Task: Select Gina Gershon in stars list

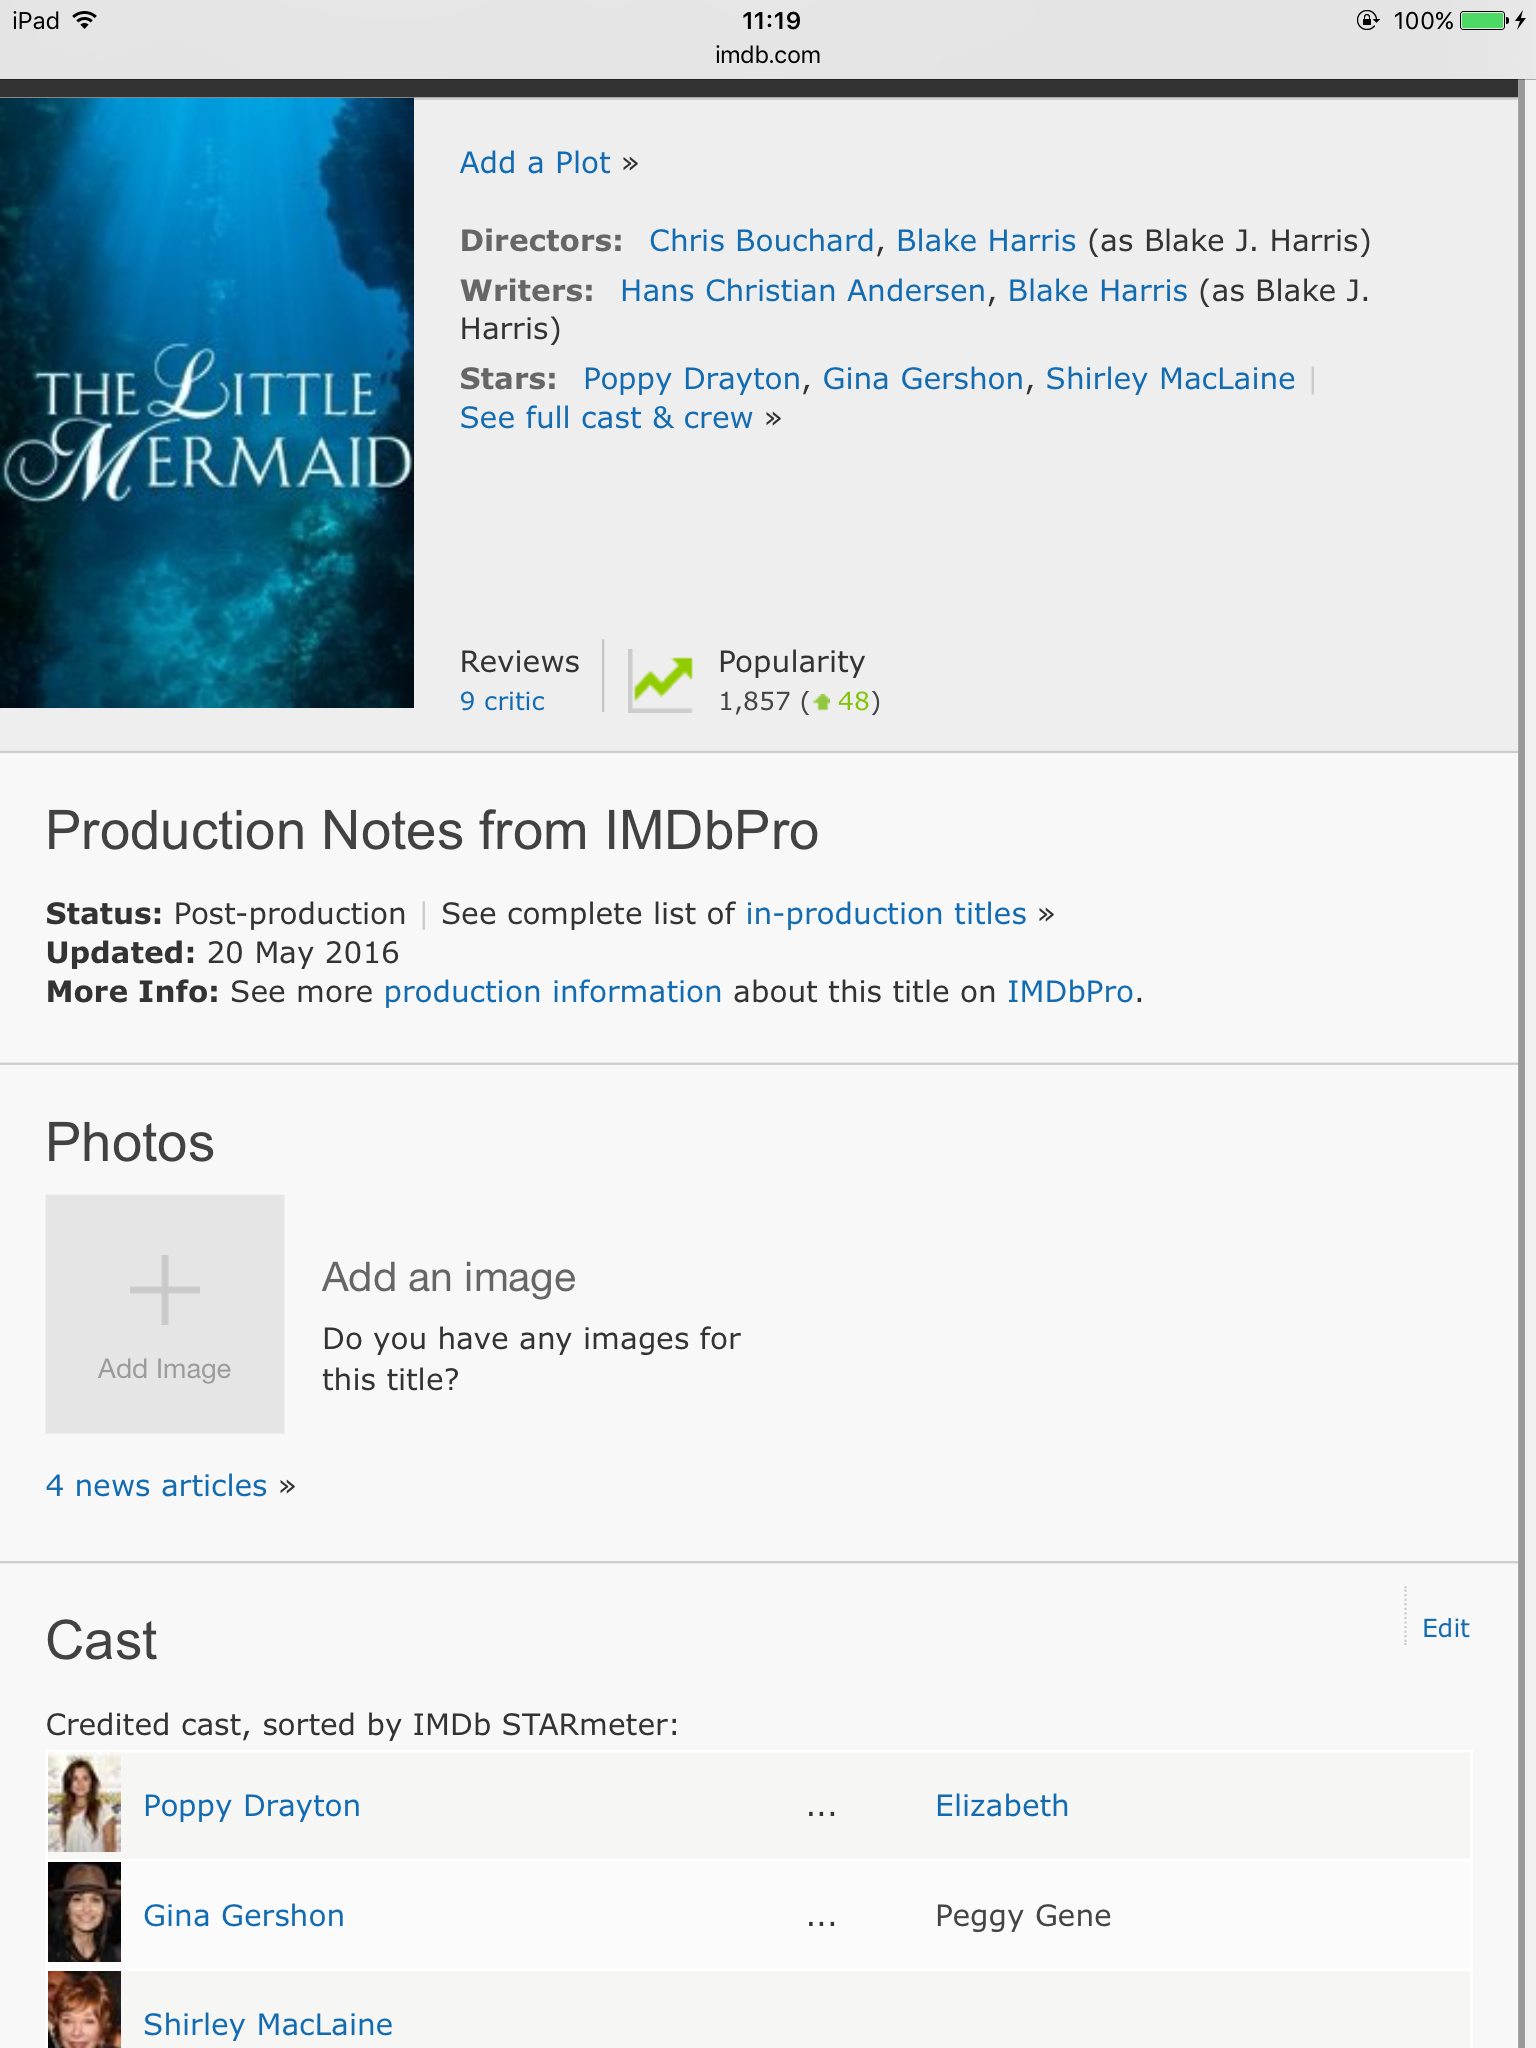Action: coord(923,379)
